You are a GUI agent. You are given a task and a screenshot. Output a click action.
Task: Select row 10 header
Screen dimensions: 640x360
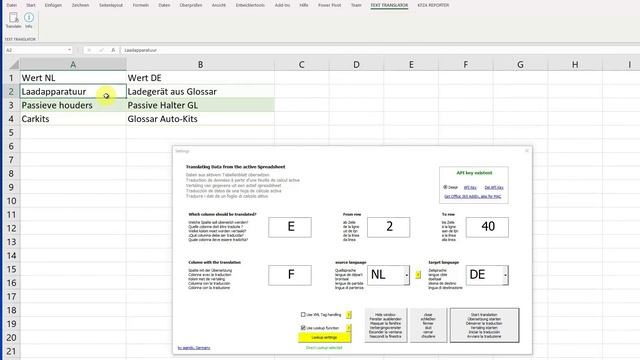pos(11,201)
